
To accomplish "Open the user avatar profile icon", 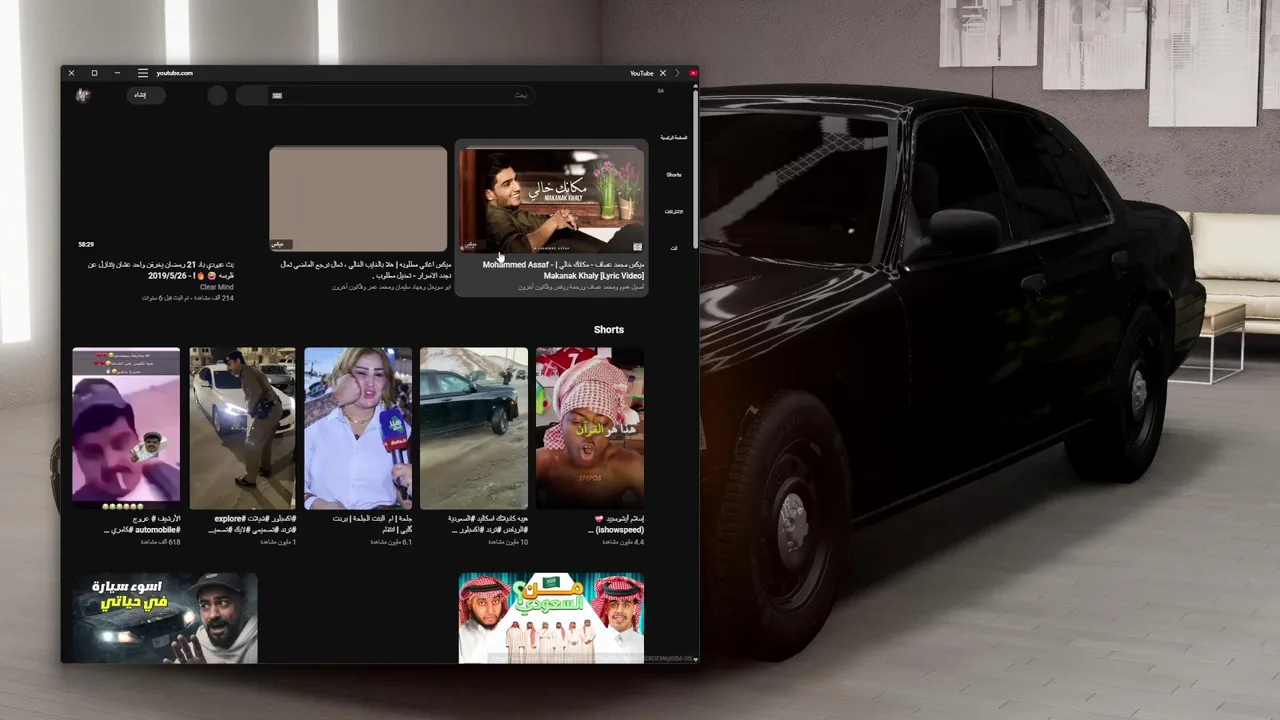I will click(84, 95).
